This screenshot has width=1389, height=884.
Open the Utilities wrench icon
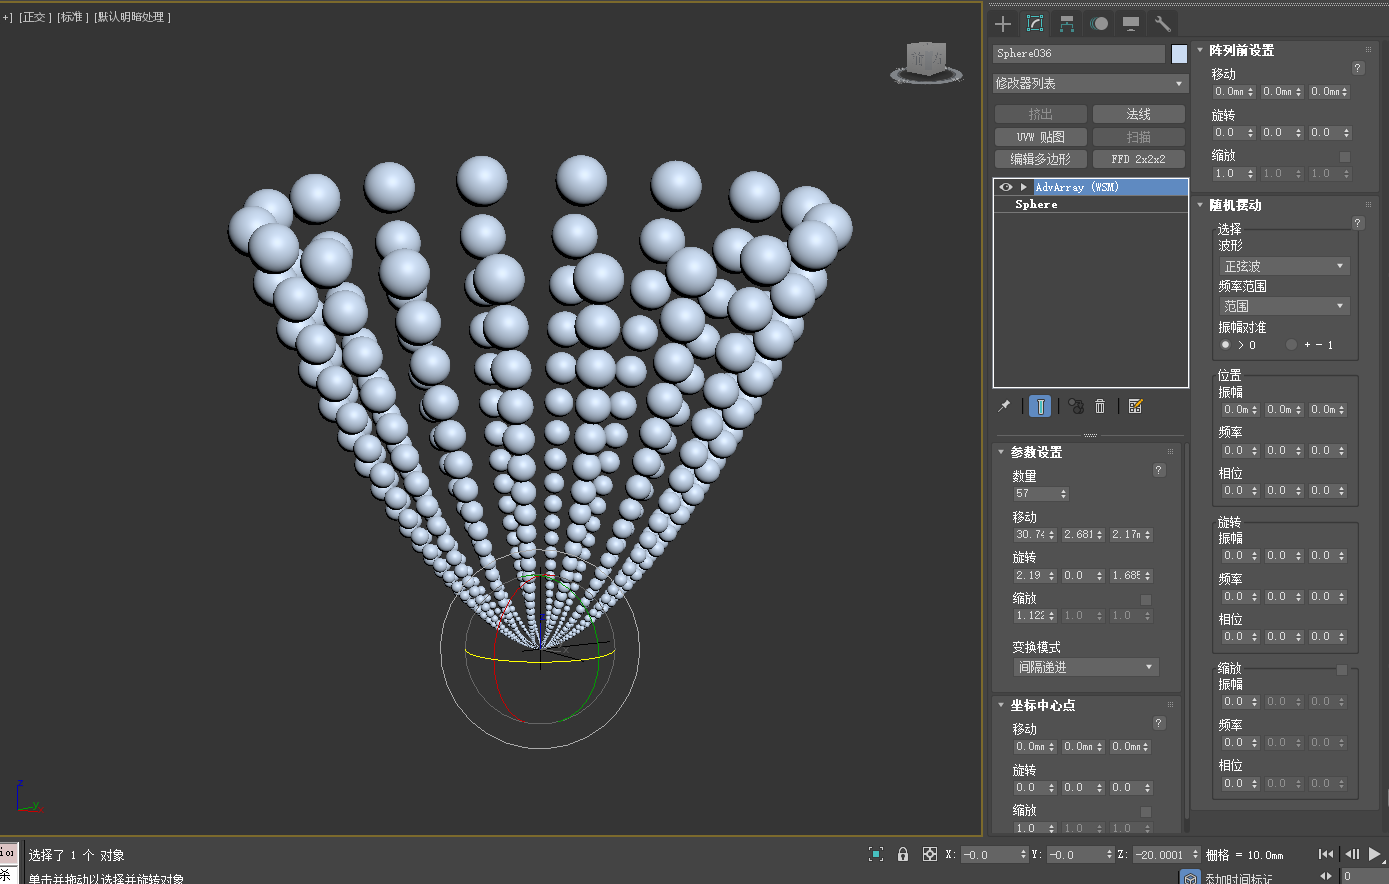[1162, 24]
